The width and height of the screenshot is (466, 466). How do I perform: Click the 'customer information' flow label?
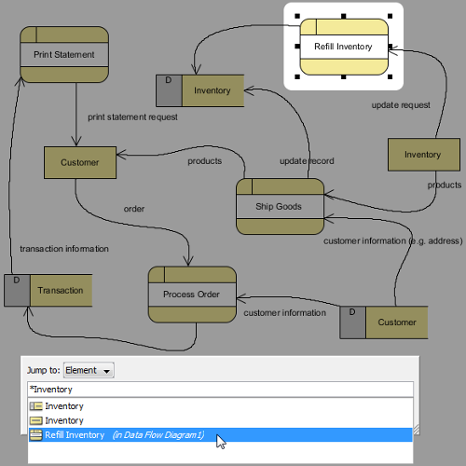285,313
